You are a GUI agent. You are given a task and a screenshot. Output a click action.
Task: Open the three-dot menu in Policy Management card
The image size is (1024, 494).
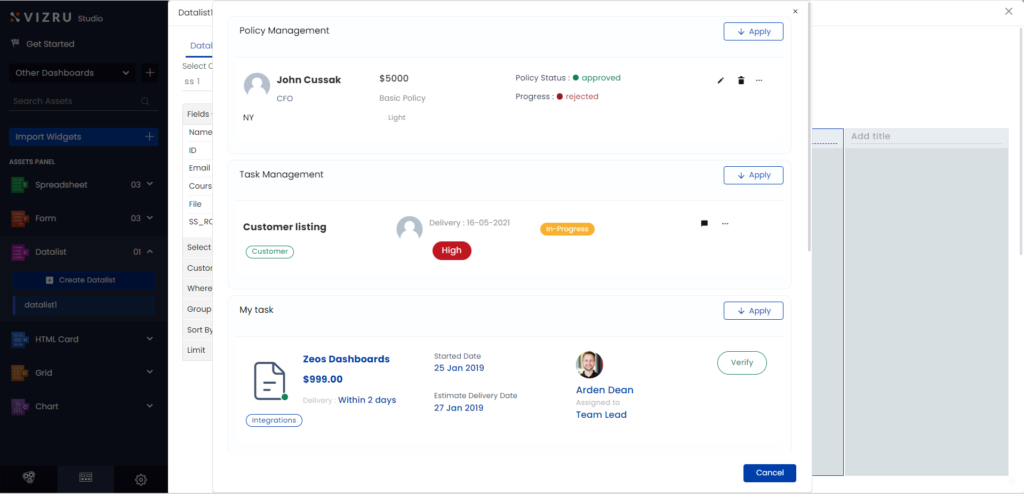(x=759, y=80)
